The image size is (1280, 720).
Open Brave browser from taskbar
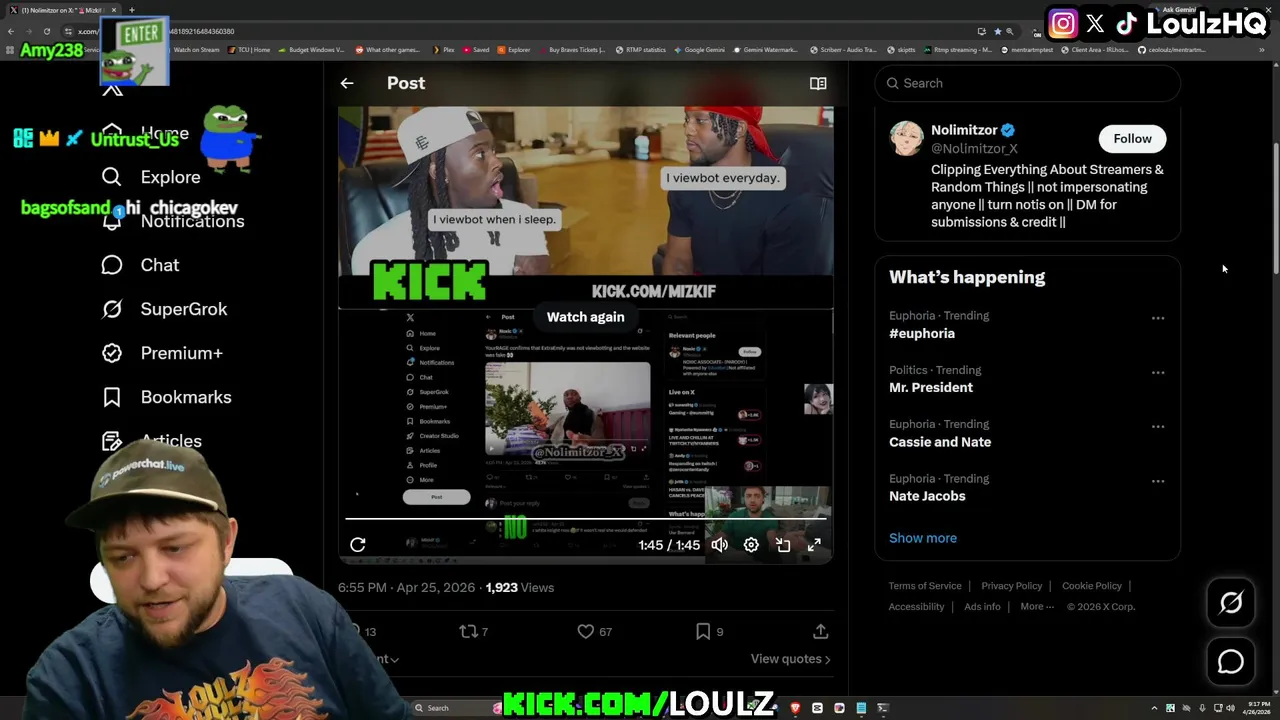795,708
